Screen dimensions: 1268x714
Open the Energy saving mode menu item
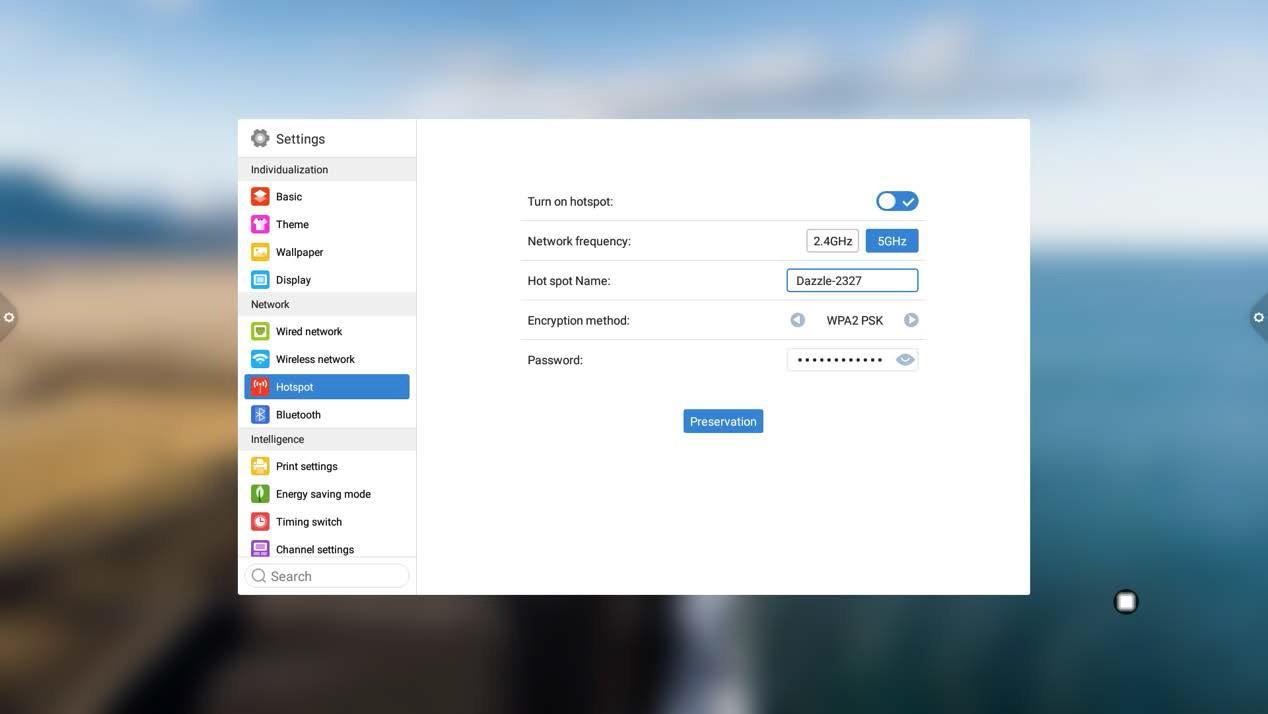coord(323,494)
